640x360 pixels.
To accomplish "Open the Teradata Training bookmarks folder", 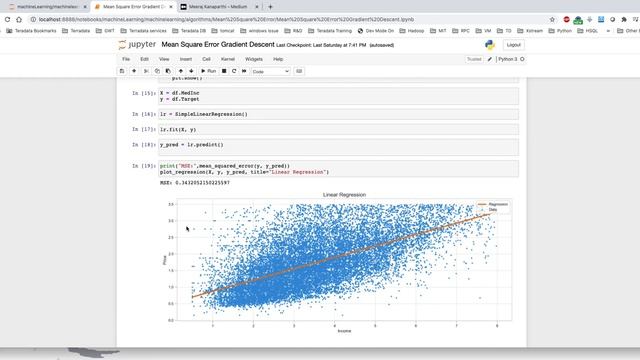I will point(330,31).
